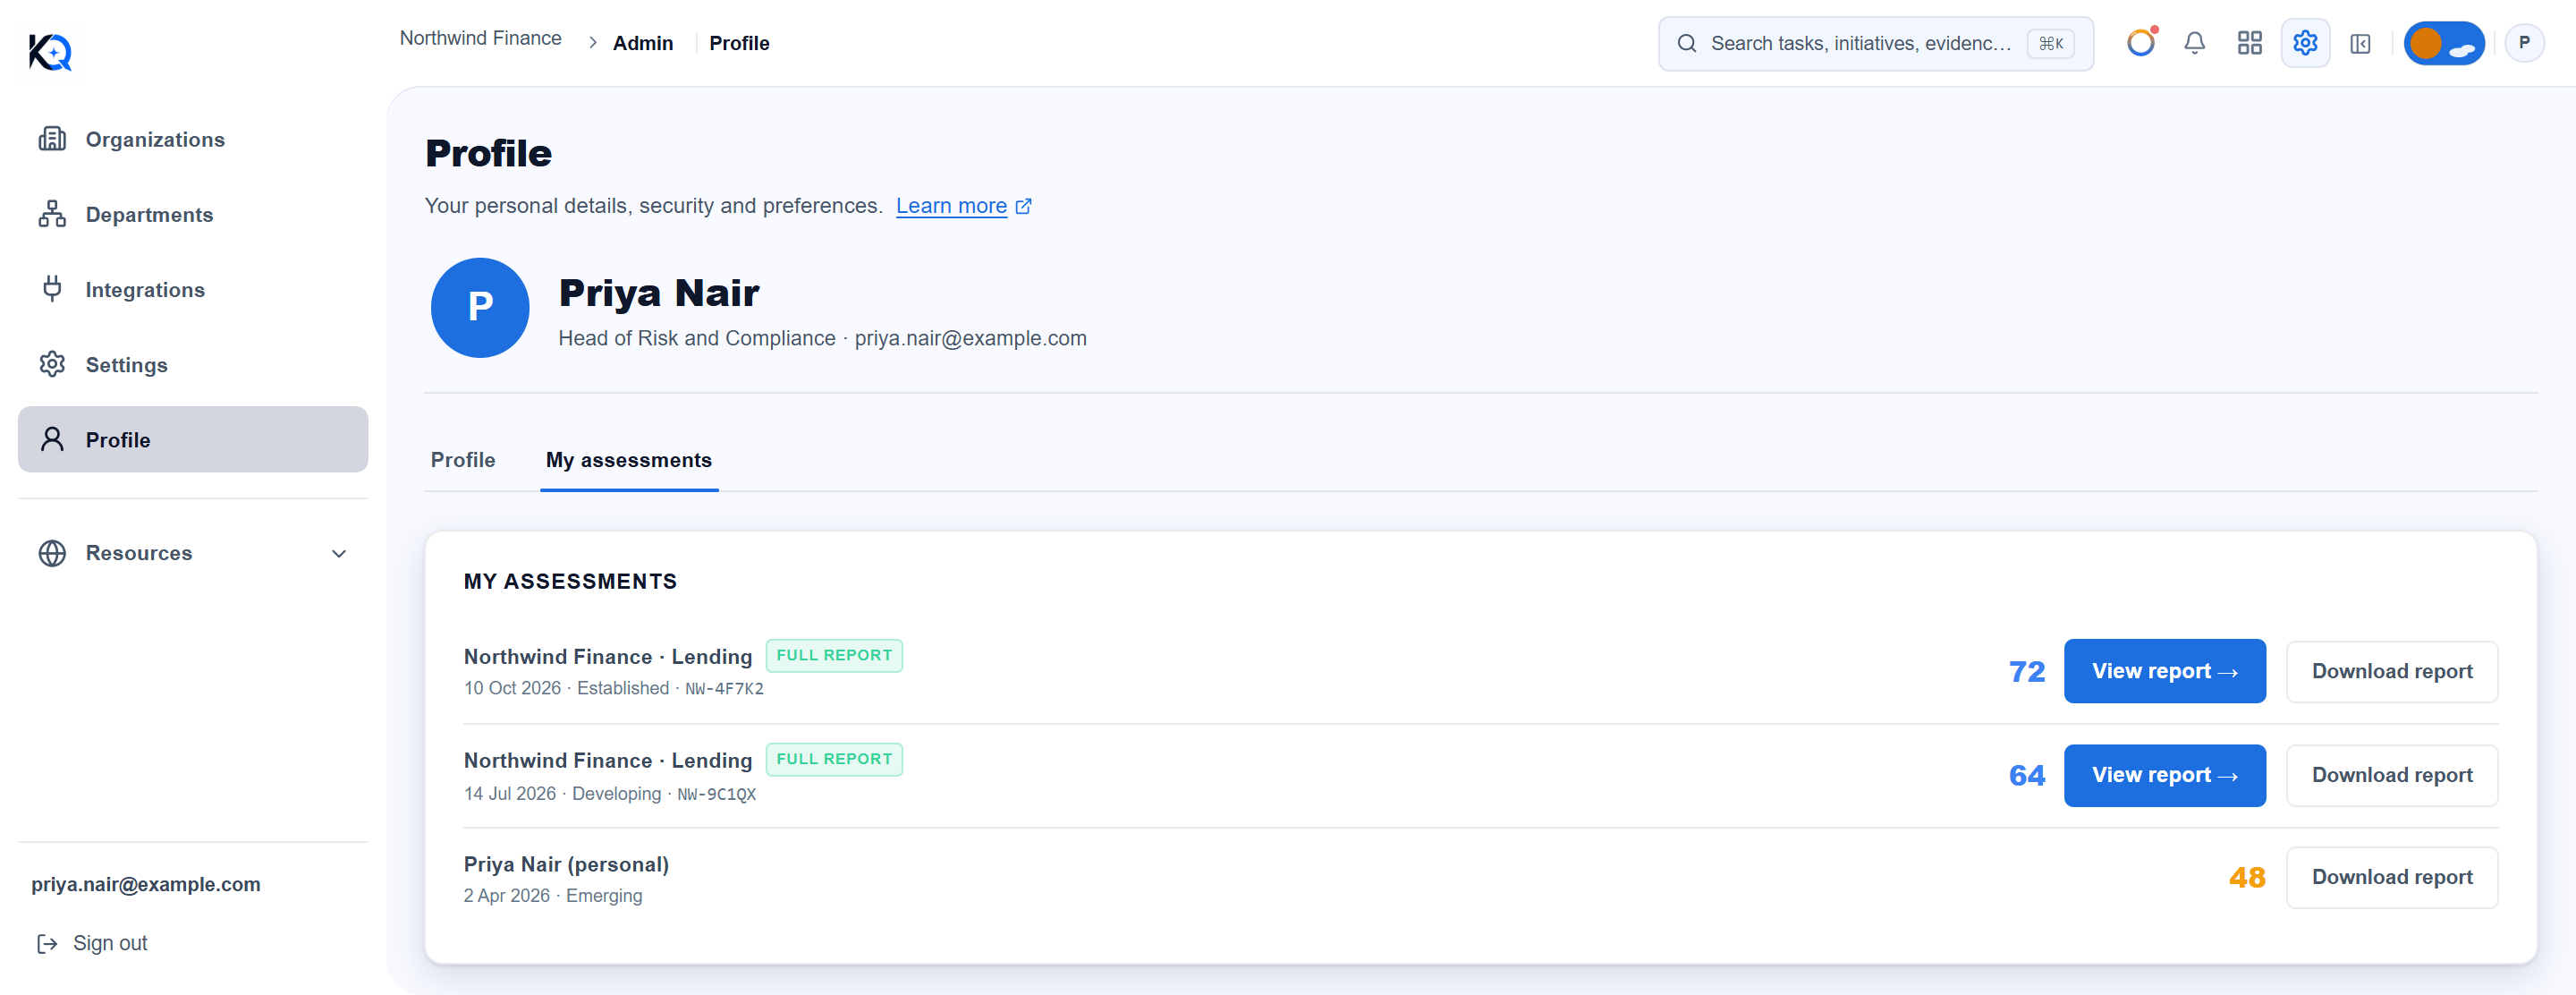Open Integrations from sidebar
The height and width of the screenshot is (995, 2576).
point(193,289)
